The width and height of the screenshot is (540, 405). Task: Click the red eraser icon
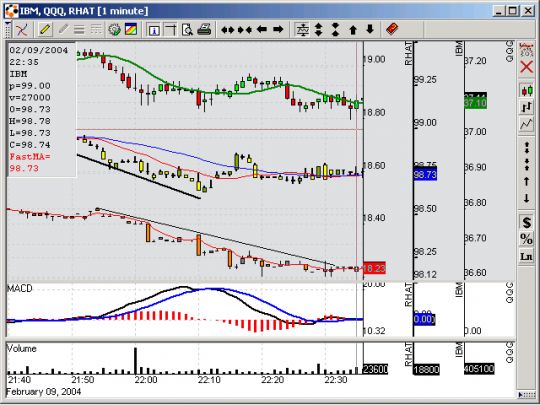click(x=392, y=30)
